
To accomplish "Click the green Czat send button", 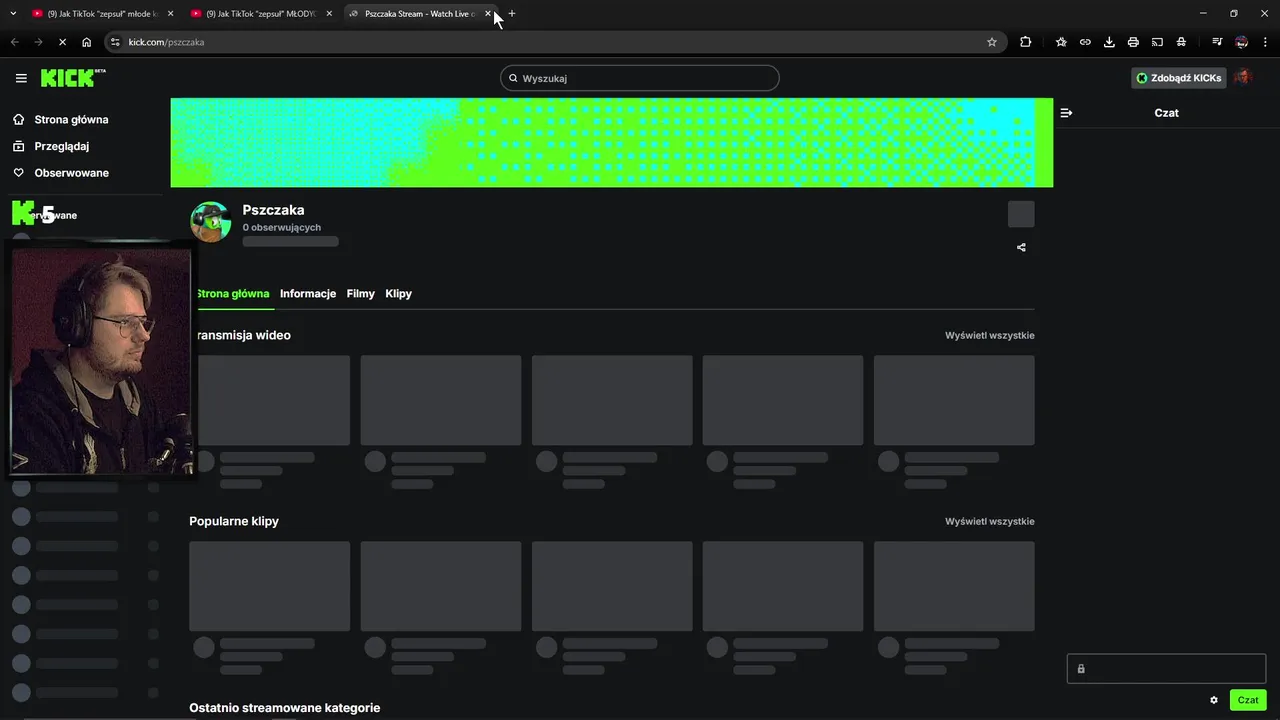I will (1248, 700).
